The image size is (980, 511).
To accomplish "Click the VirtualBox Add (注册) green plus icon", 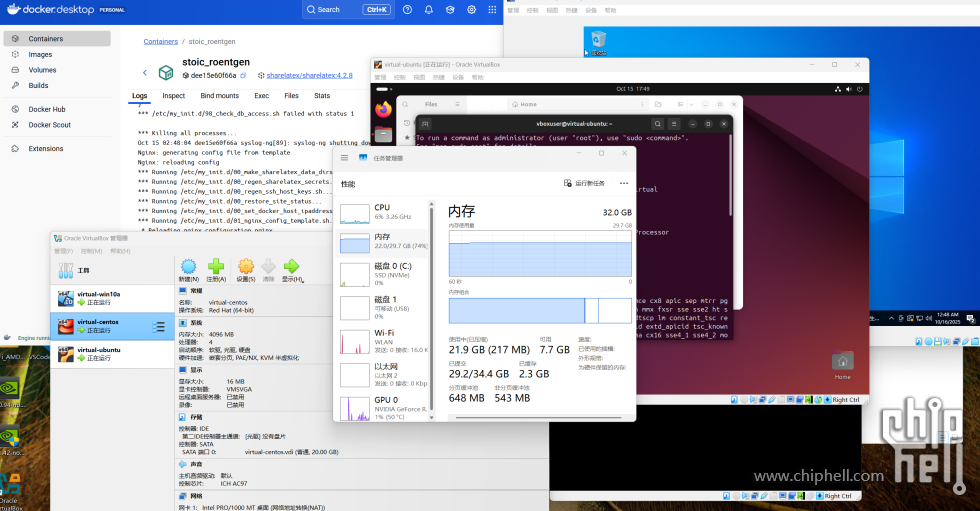I will [216, 266].
